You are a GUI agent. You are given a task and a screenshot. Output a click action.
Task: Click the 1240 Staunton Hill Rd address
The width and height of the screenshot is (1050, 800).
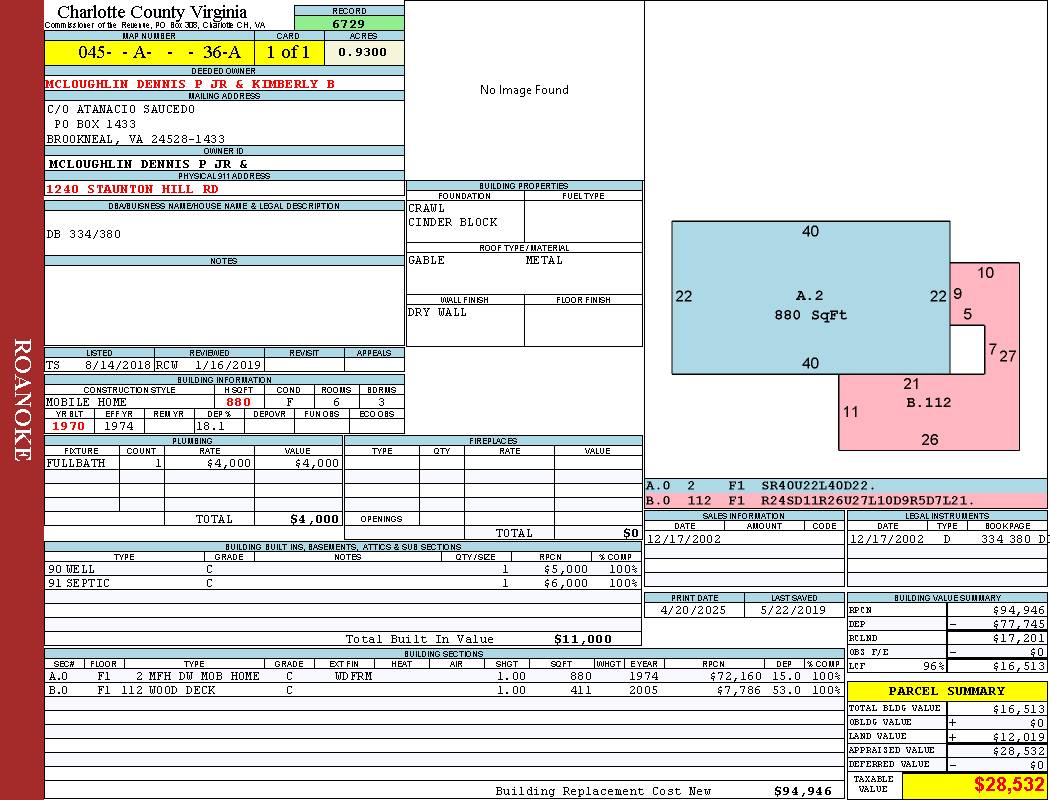132,189
